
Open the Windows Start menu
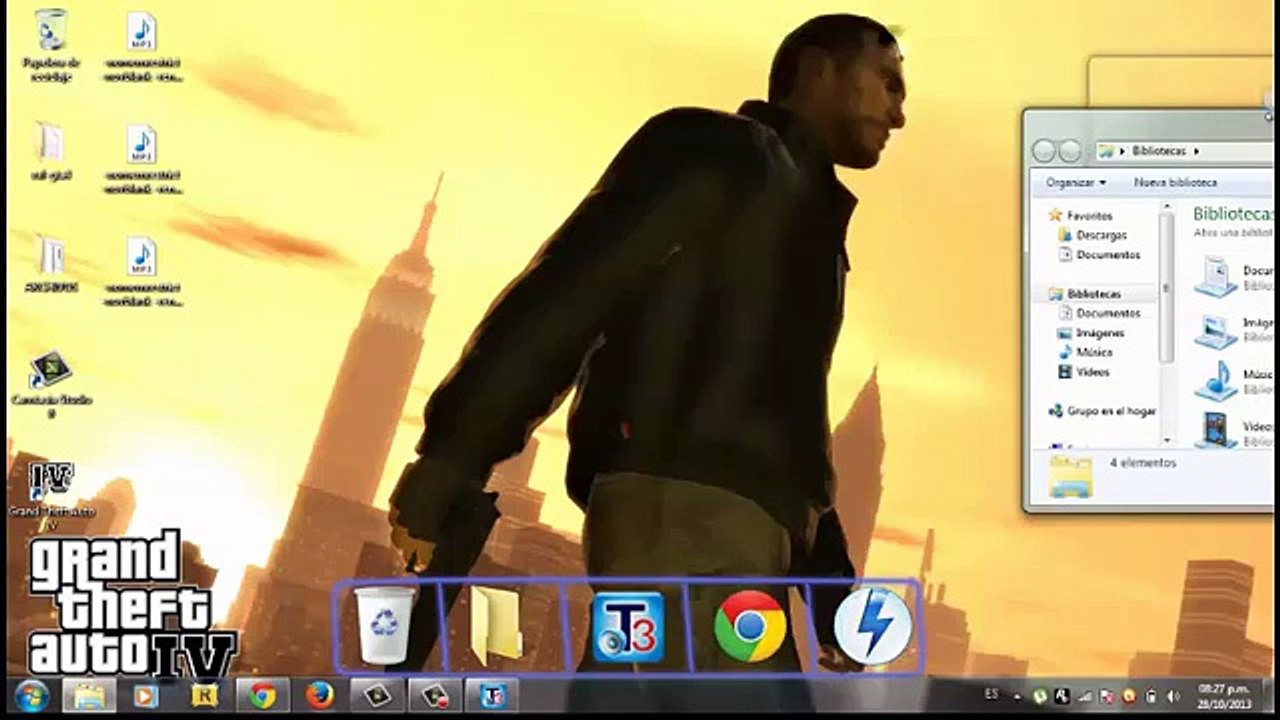[x=32, y=695]
